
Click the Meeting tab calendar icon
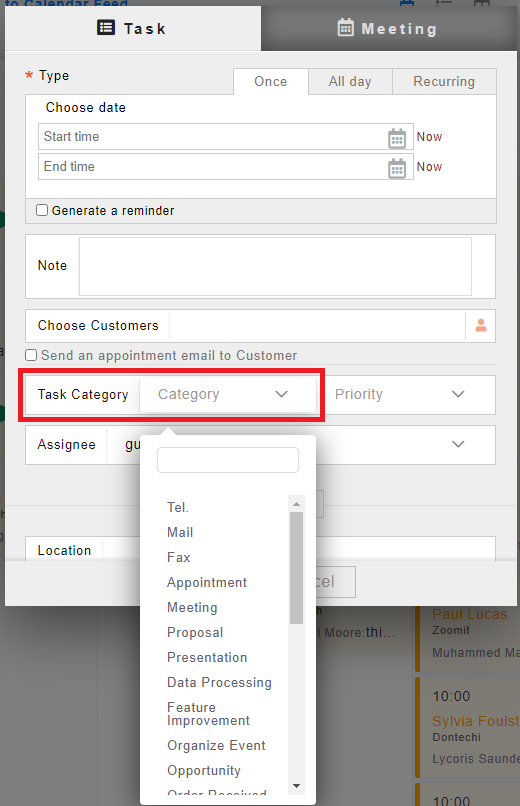tap(345, 27)
